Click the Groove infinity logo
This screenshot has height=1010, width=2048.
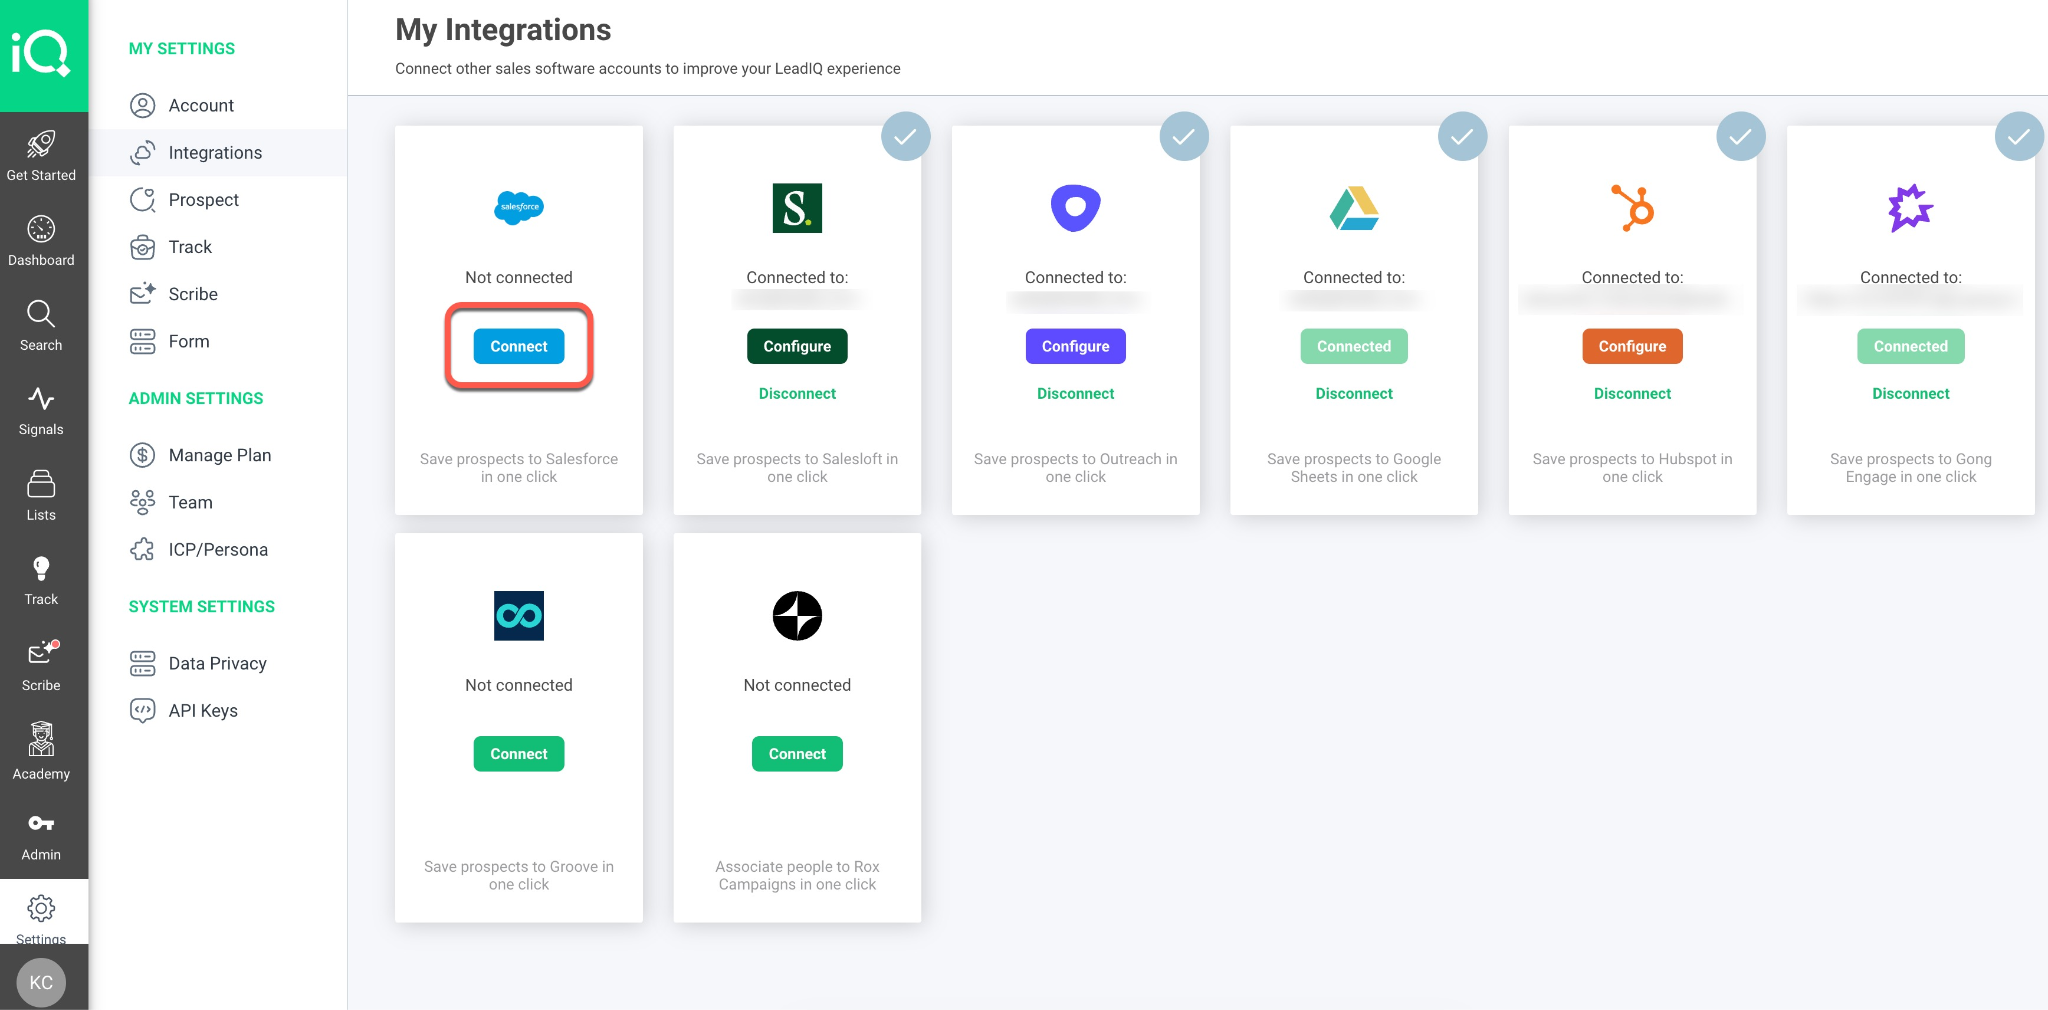(519, 616)
